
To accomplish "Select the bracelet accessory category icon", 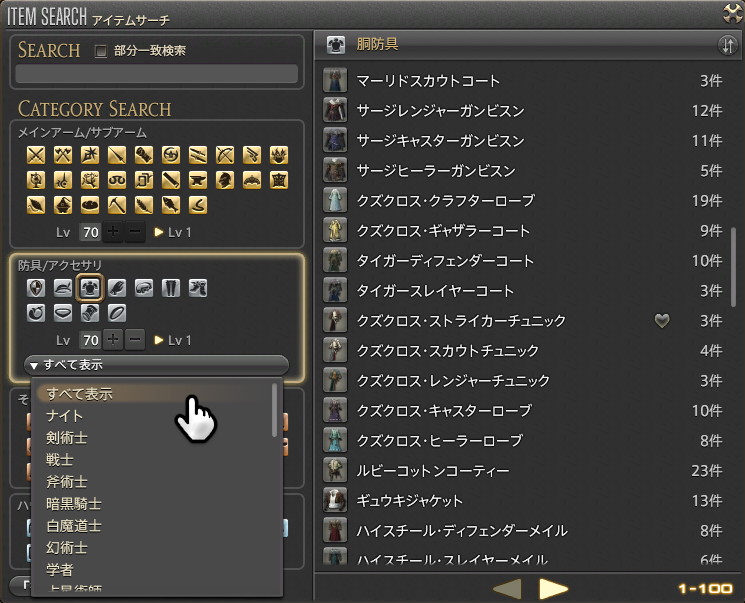I will 90,313.
